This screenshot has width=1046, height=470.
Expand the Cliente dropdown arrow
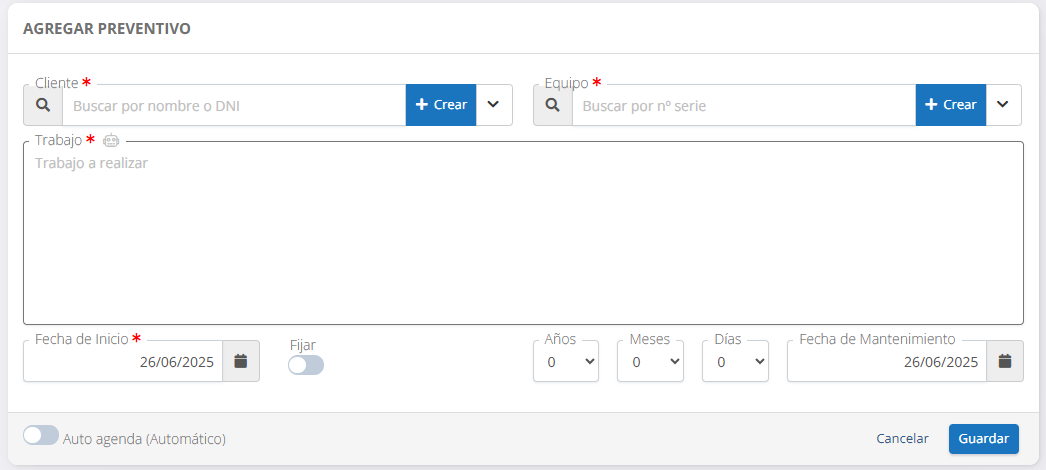coord(494,105)
